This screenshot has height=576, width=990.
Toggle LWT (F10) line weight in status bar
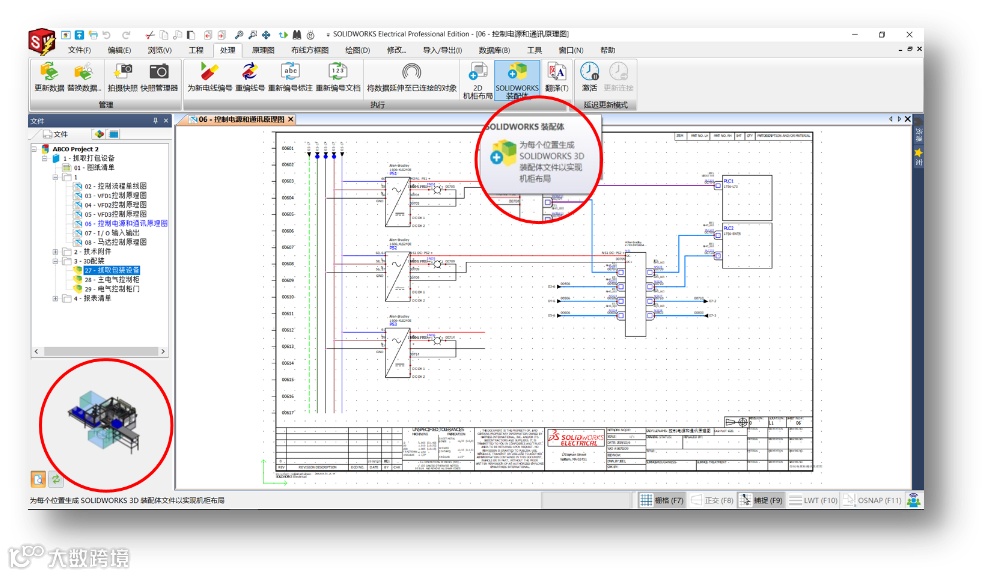coord(813,500)
